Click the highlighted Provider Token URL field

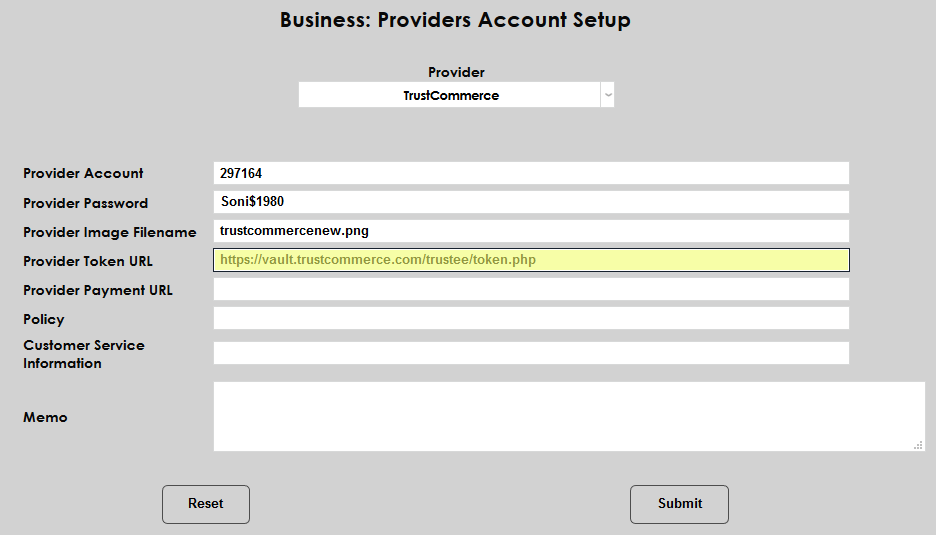[x=531, y=260]
